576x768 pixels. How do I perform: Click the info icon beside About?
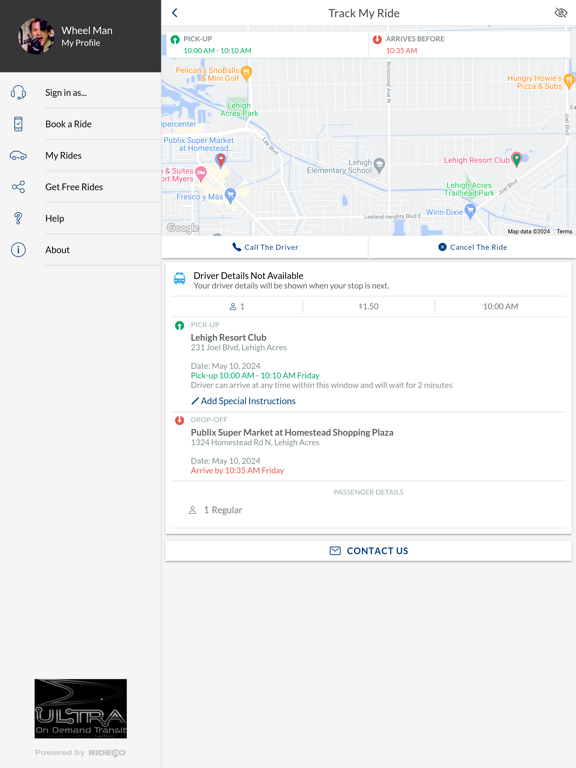[18, 250]
